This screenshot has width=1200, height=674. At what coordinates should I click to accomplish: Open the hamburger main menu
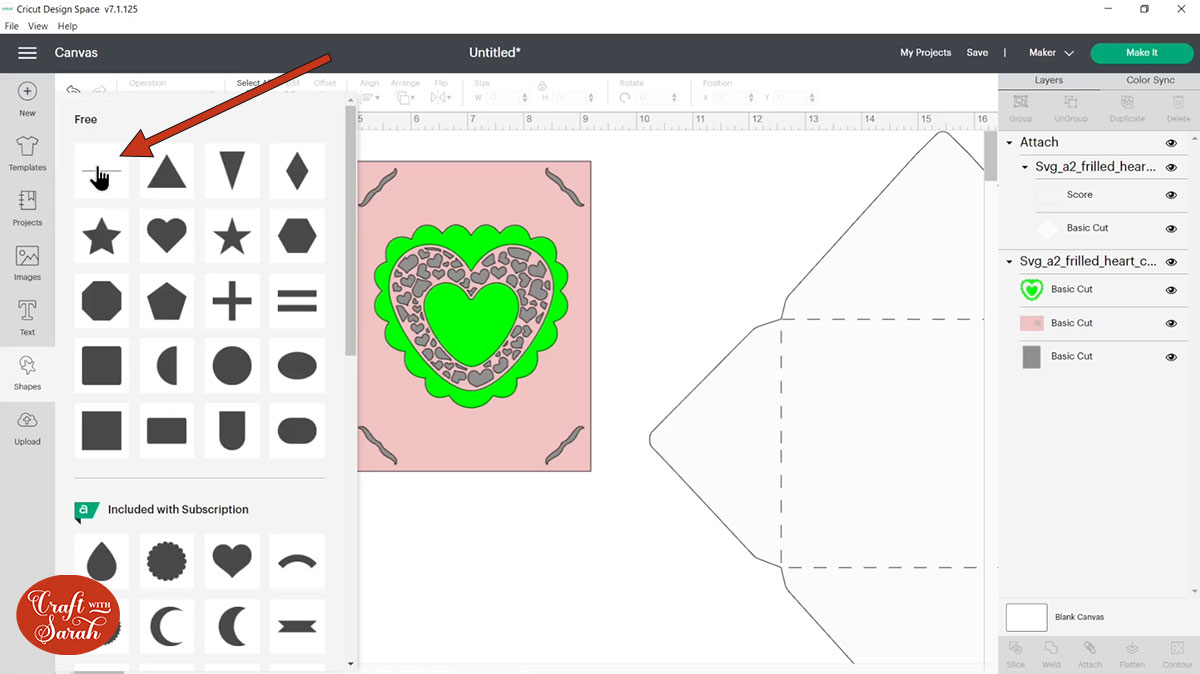tap(27, 53)
